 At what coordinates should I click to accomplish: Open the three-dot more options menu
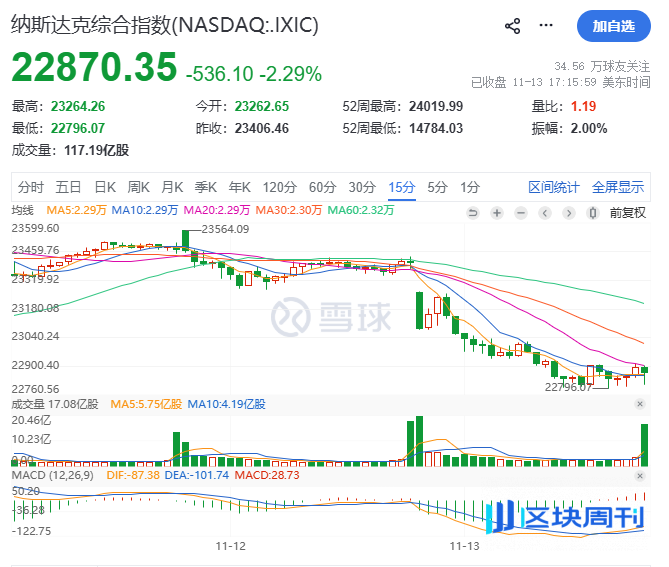(546, 26)
